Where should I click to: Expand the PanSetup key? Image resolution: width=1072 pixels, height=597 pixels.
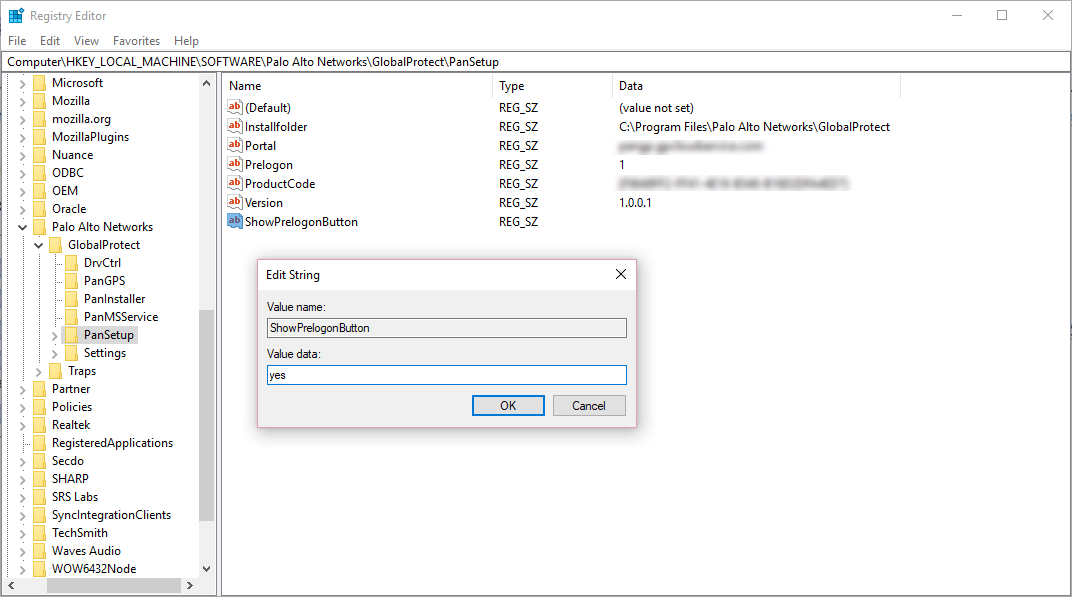coord(55,335)
